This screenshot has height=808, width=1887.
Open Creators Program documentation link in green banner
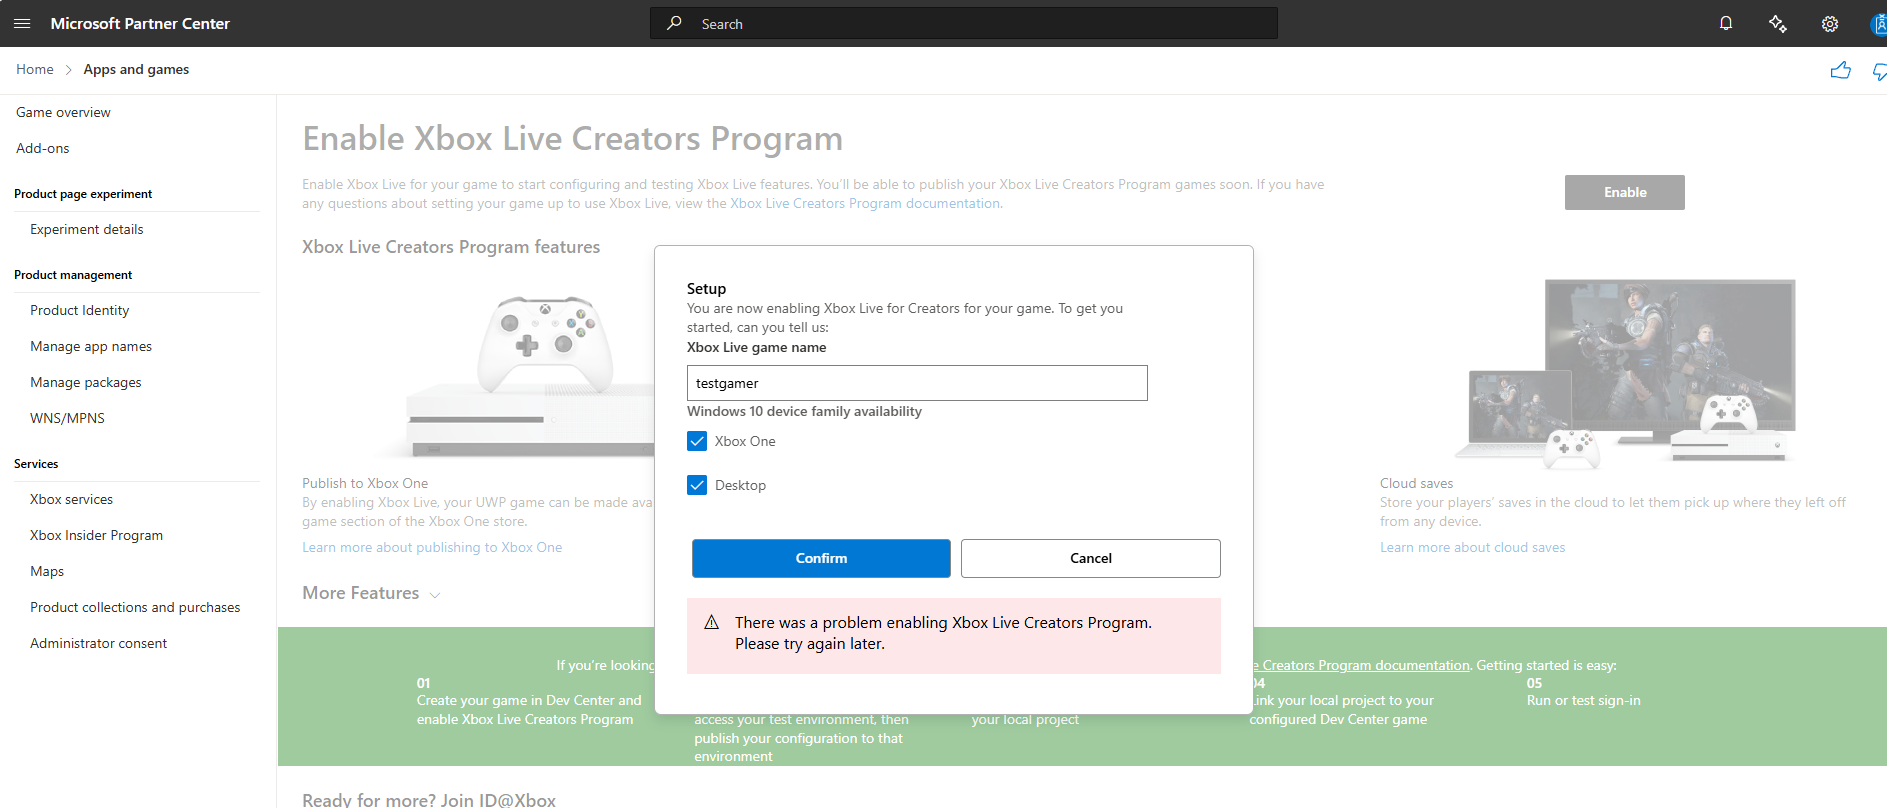pos(1361,665)
